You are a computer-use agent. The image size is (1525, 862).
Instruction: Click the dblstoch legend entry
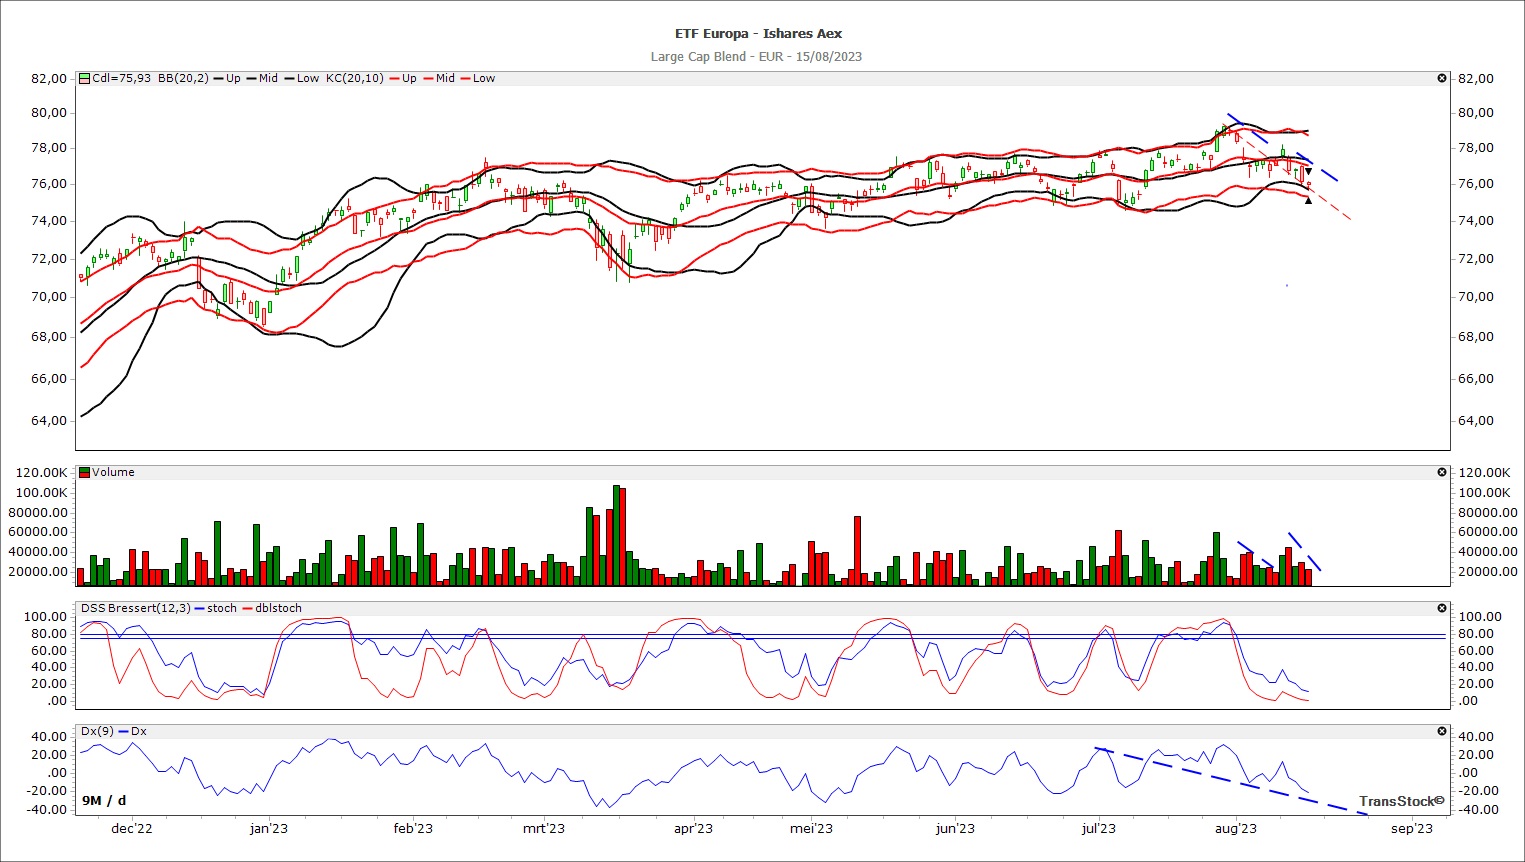pyautogui.click(x=278, y=608)
